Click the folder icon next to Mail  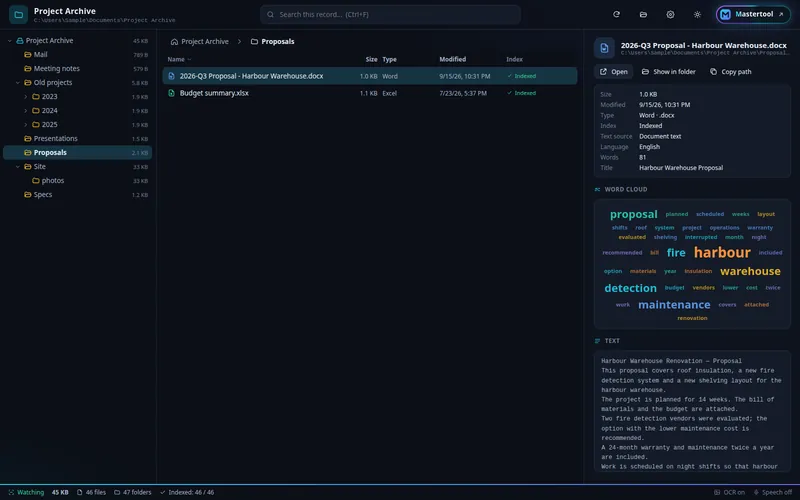click(x=28, y=55)
